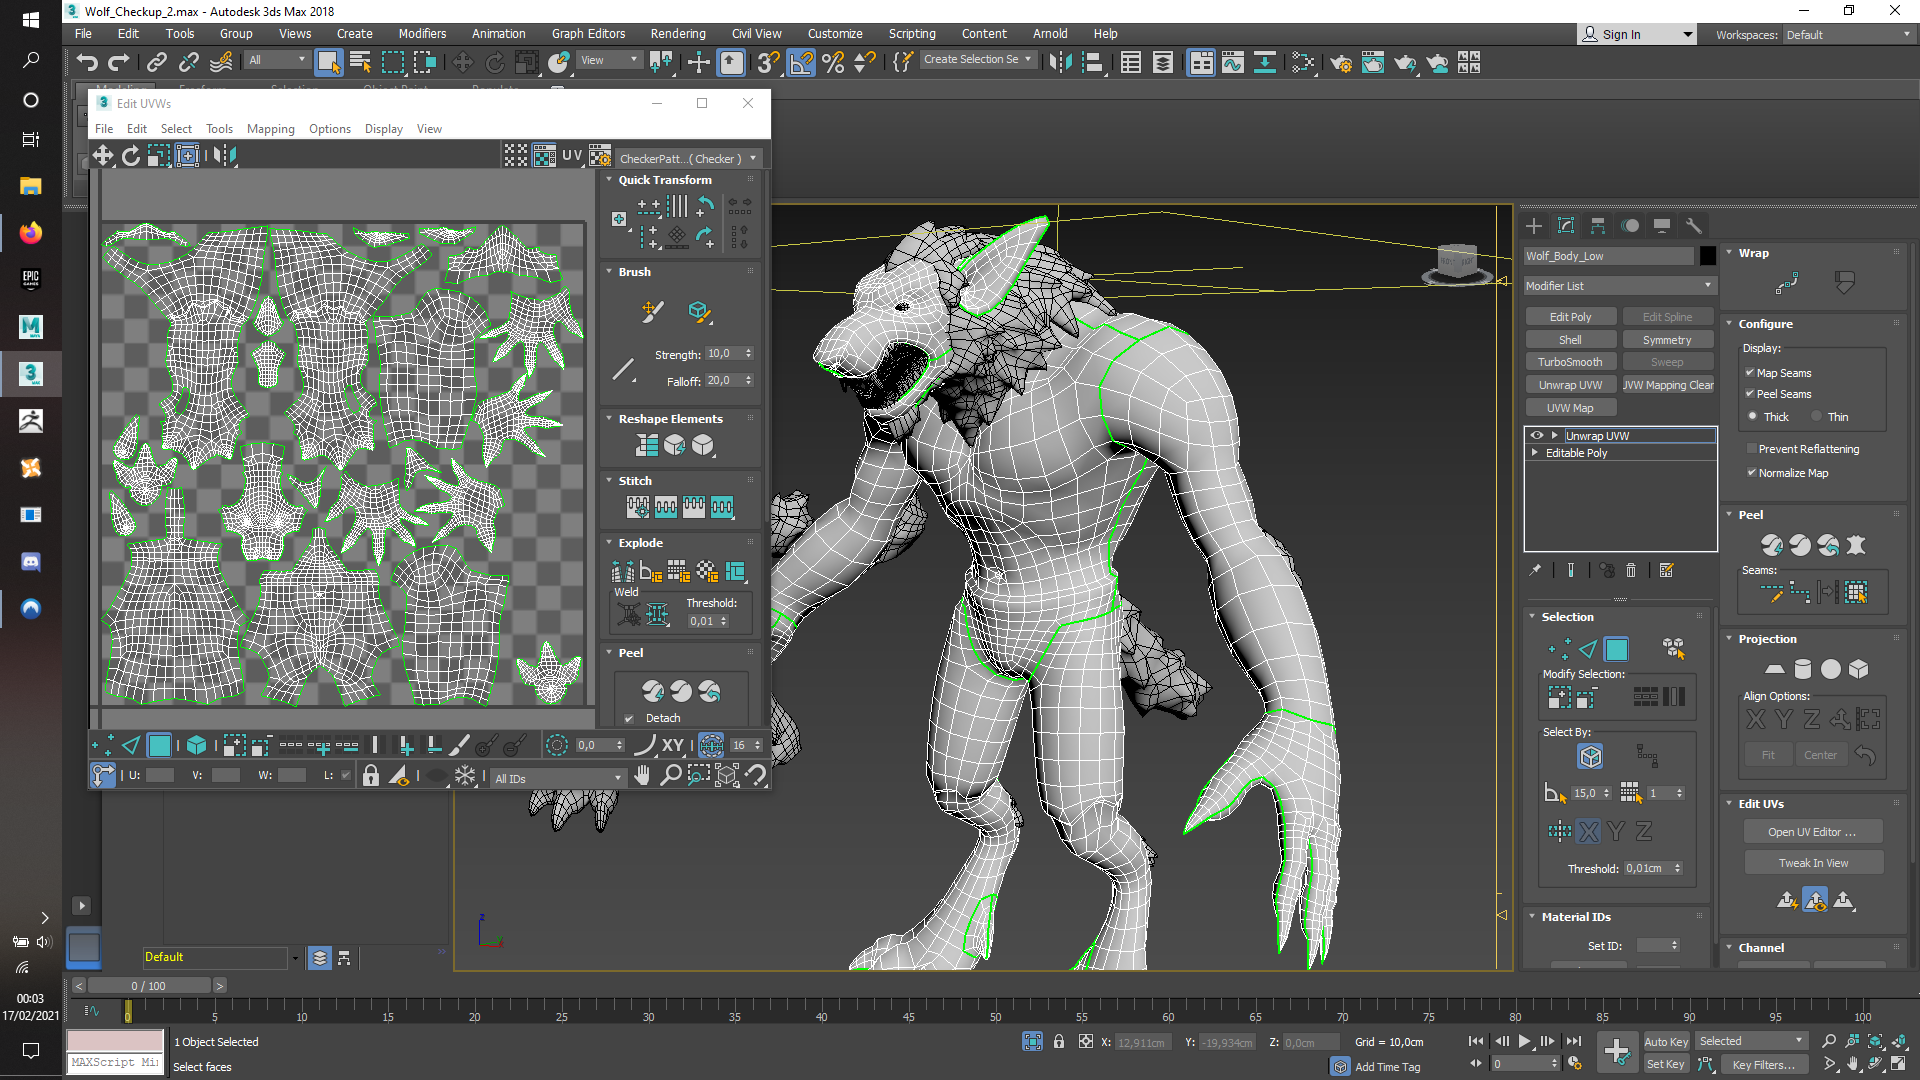Collapse the Brush rollout
The height and width of the screenshot is (1080, 1920).
coord(609,272)
